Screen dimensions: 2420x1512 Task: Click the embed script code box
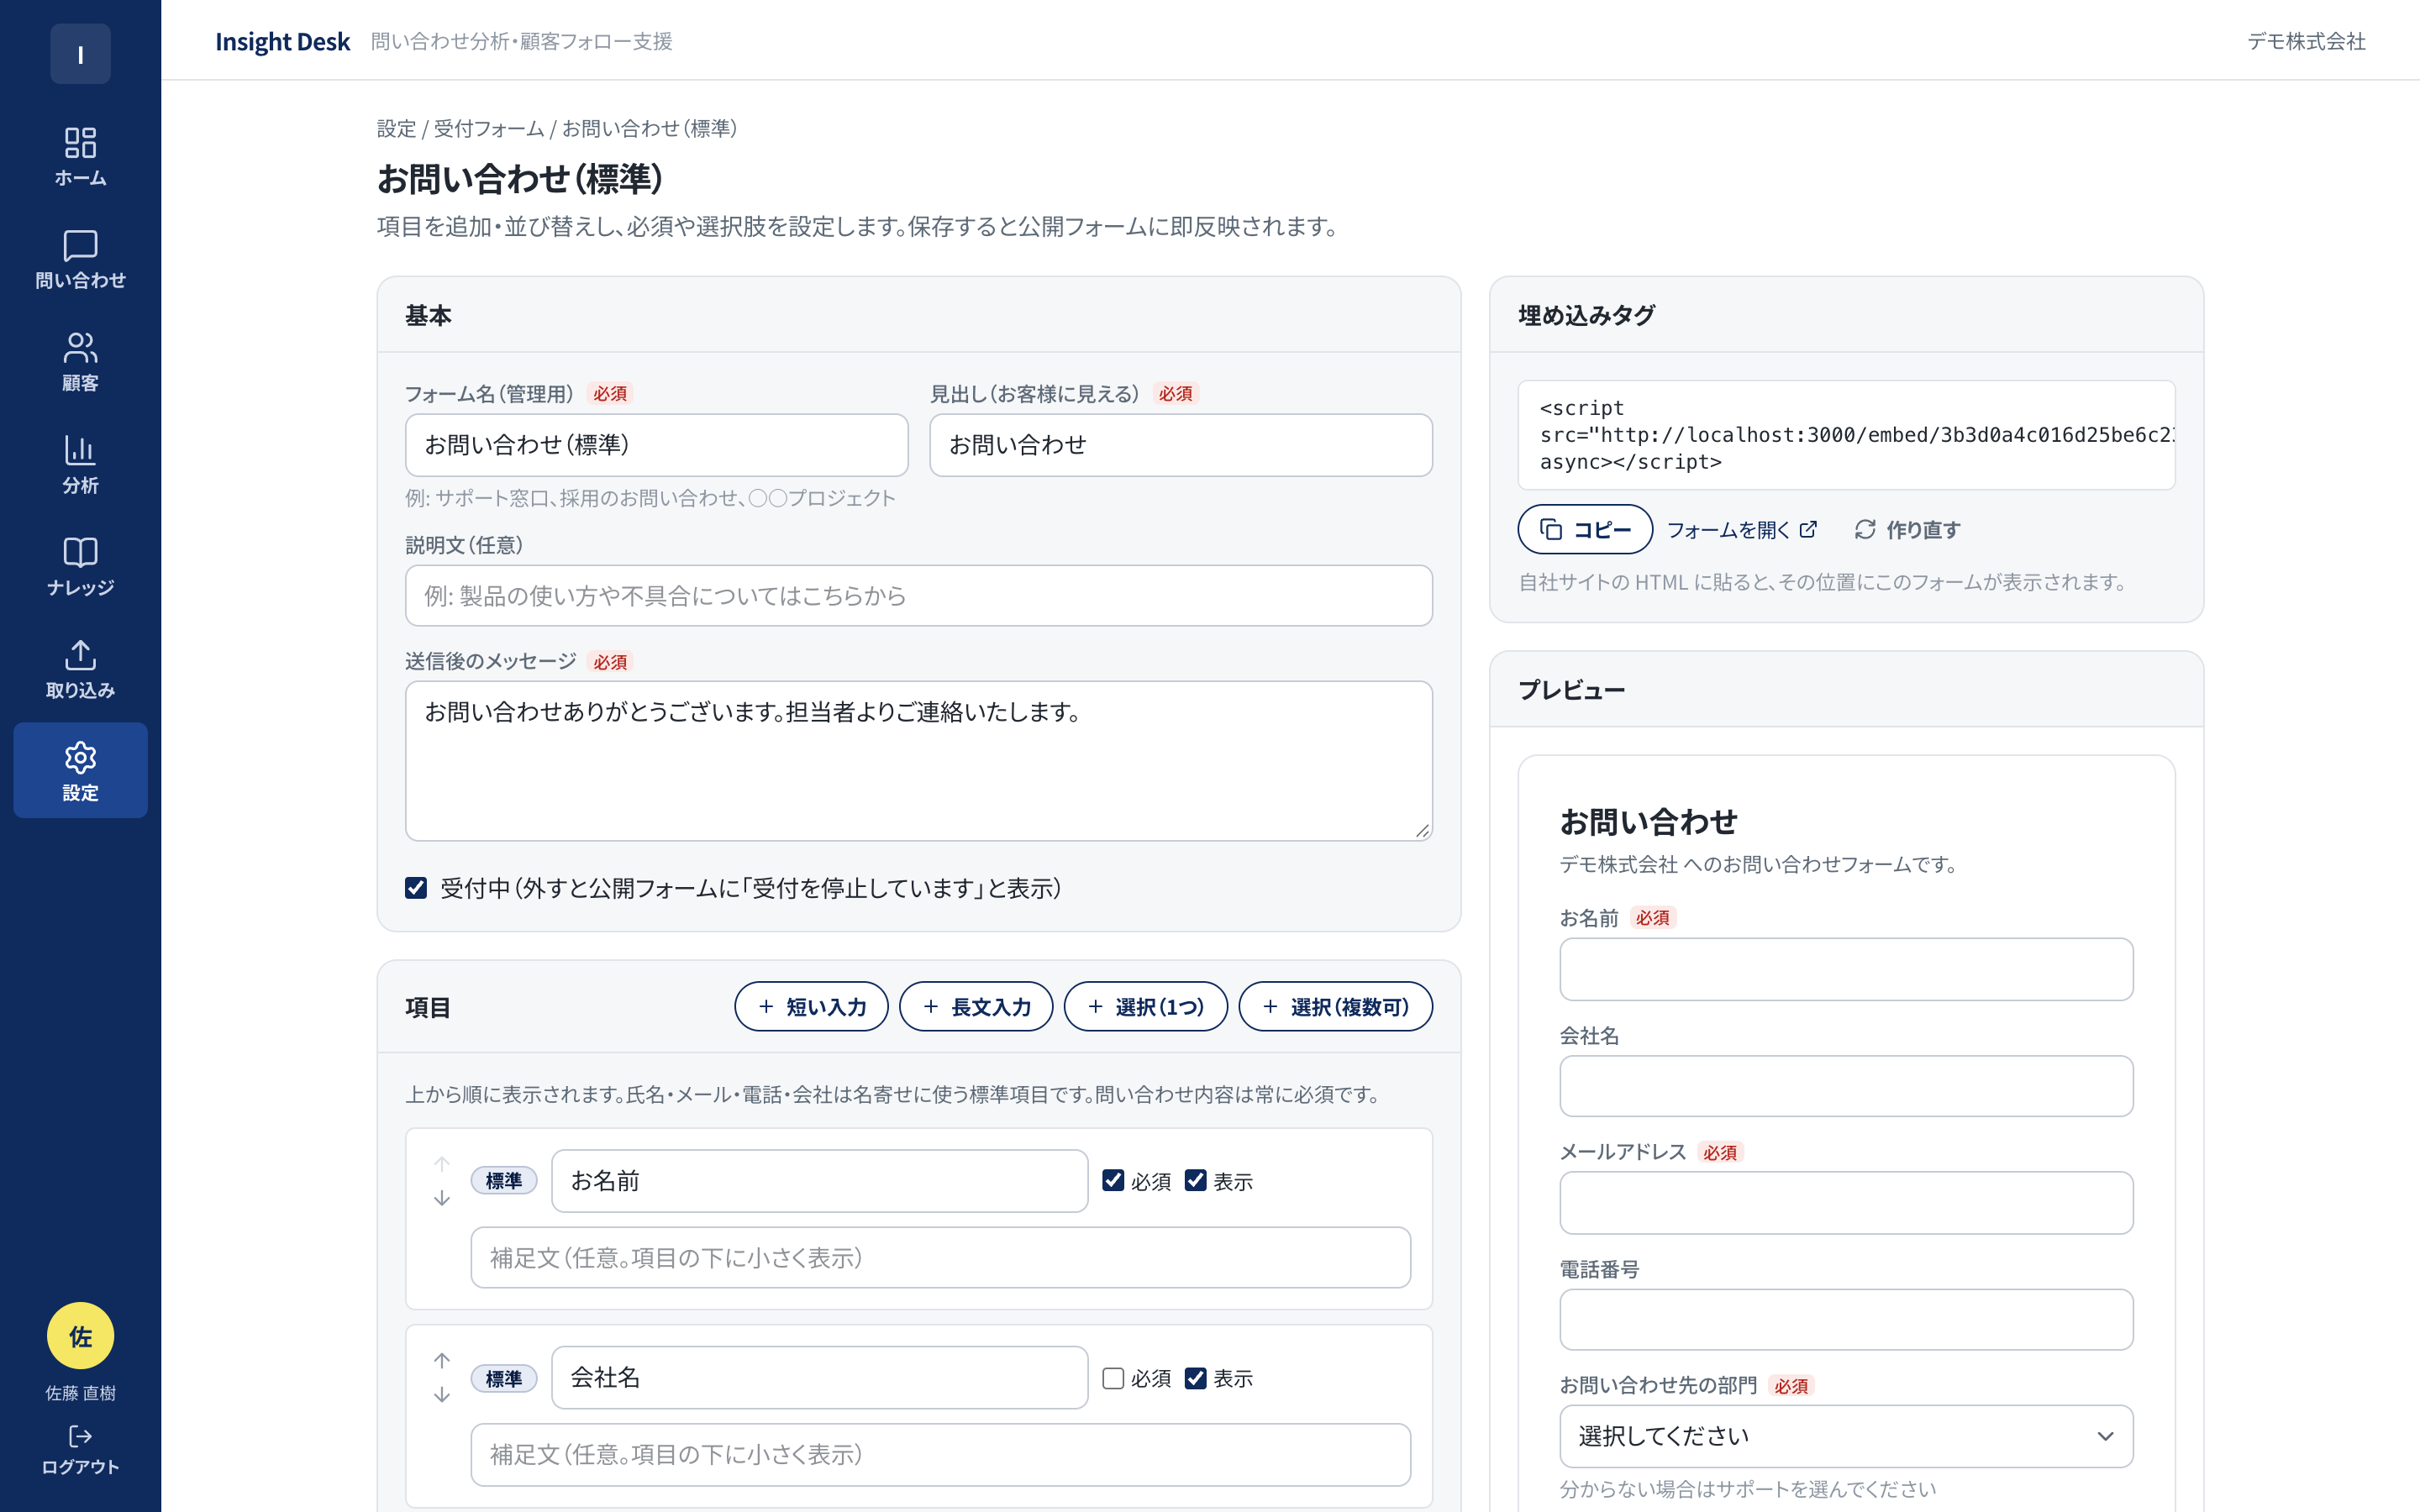tap(1846, 435)
